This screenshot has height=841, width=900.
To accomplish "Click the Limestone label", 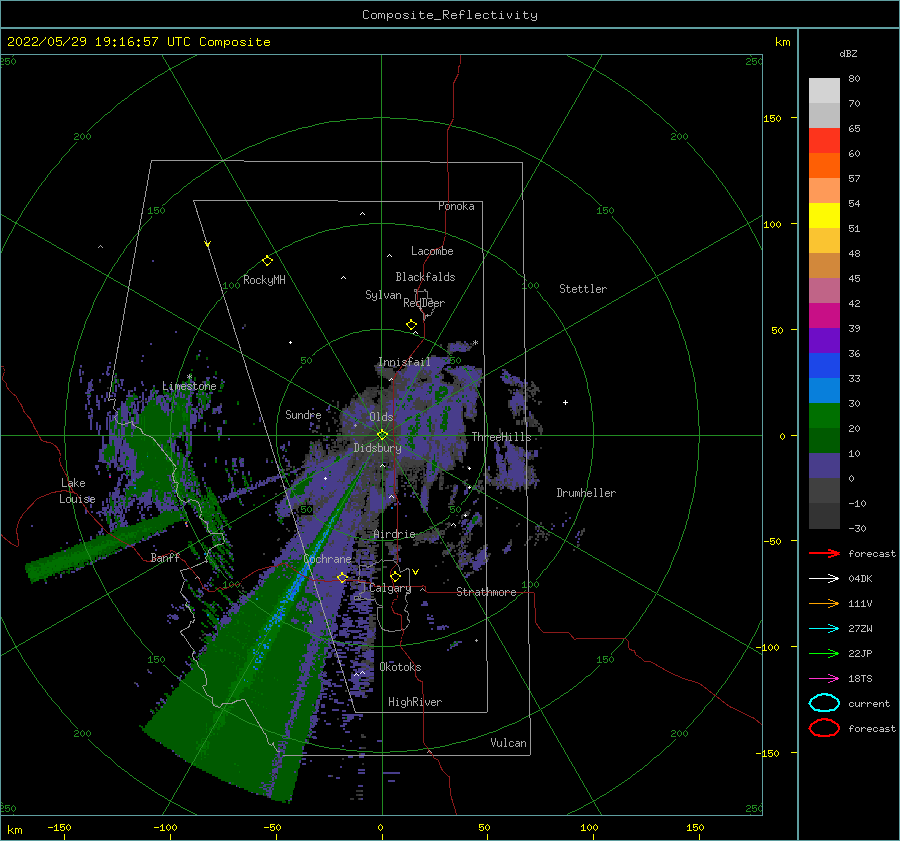I will [189, 386].
